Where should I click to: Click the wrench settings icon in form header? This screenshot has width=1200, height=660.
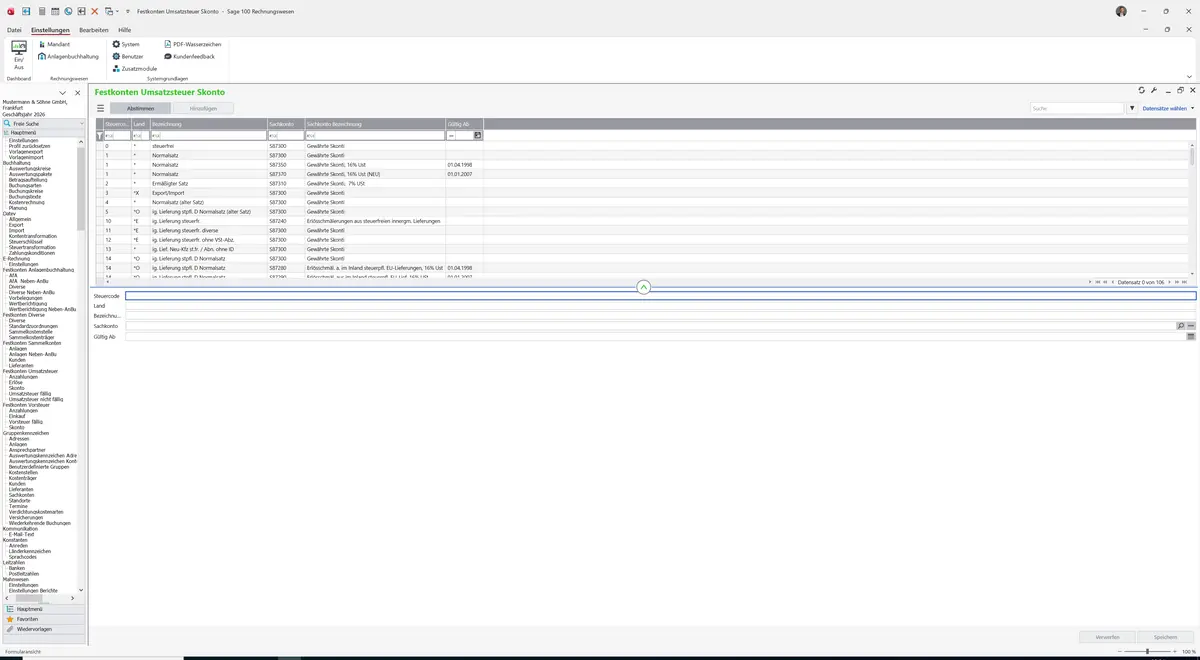[1154, 91]
